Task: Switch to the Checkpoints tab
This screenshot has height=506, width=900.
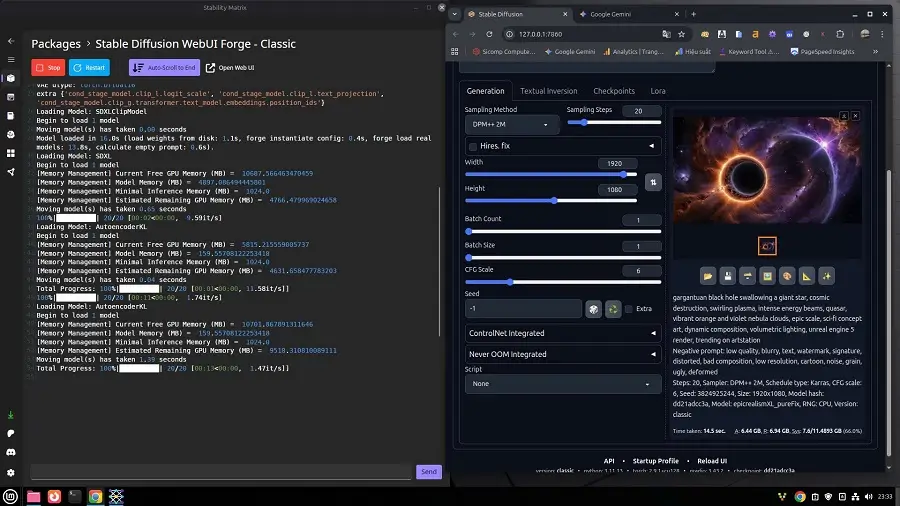Action: [x=614, y=91]
